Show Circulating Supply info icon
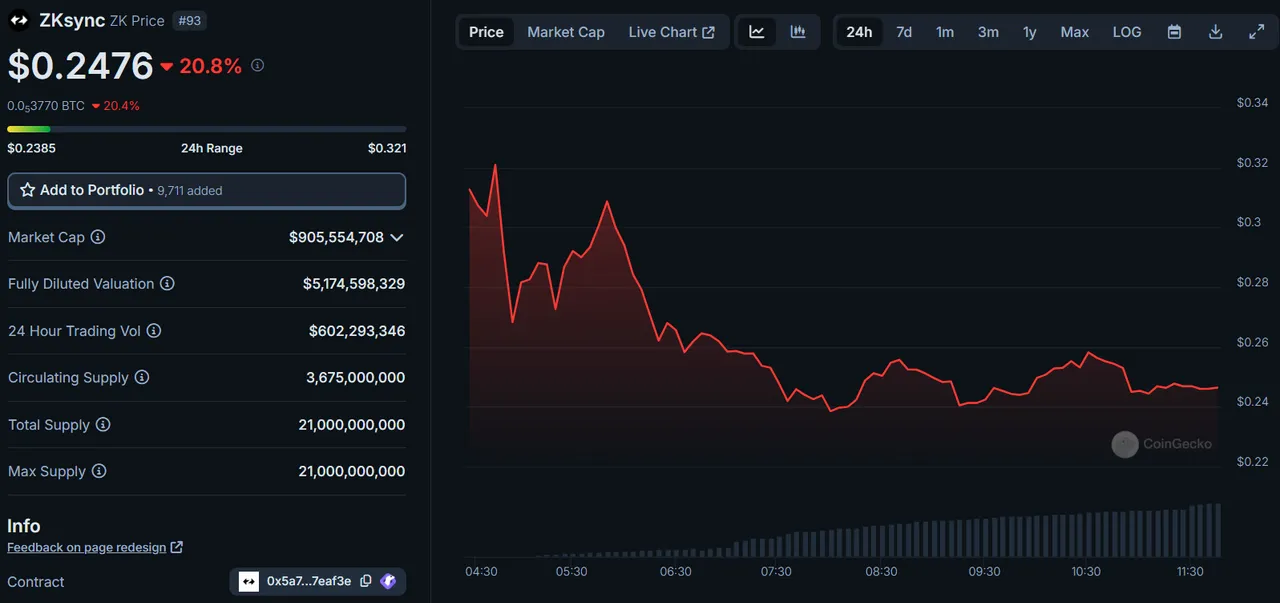 tap(142, 378)
